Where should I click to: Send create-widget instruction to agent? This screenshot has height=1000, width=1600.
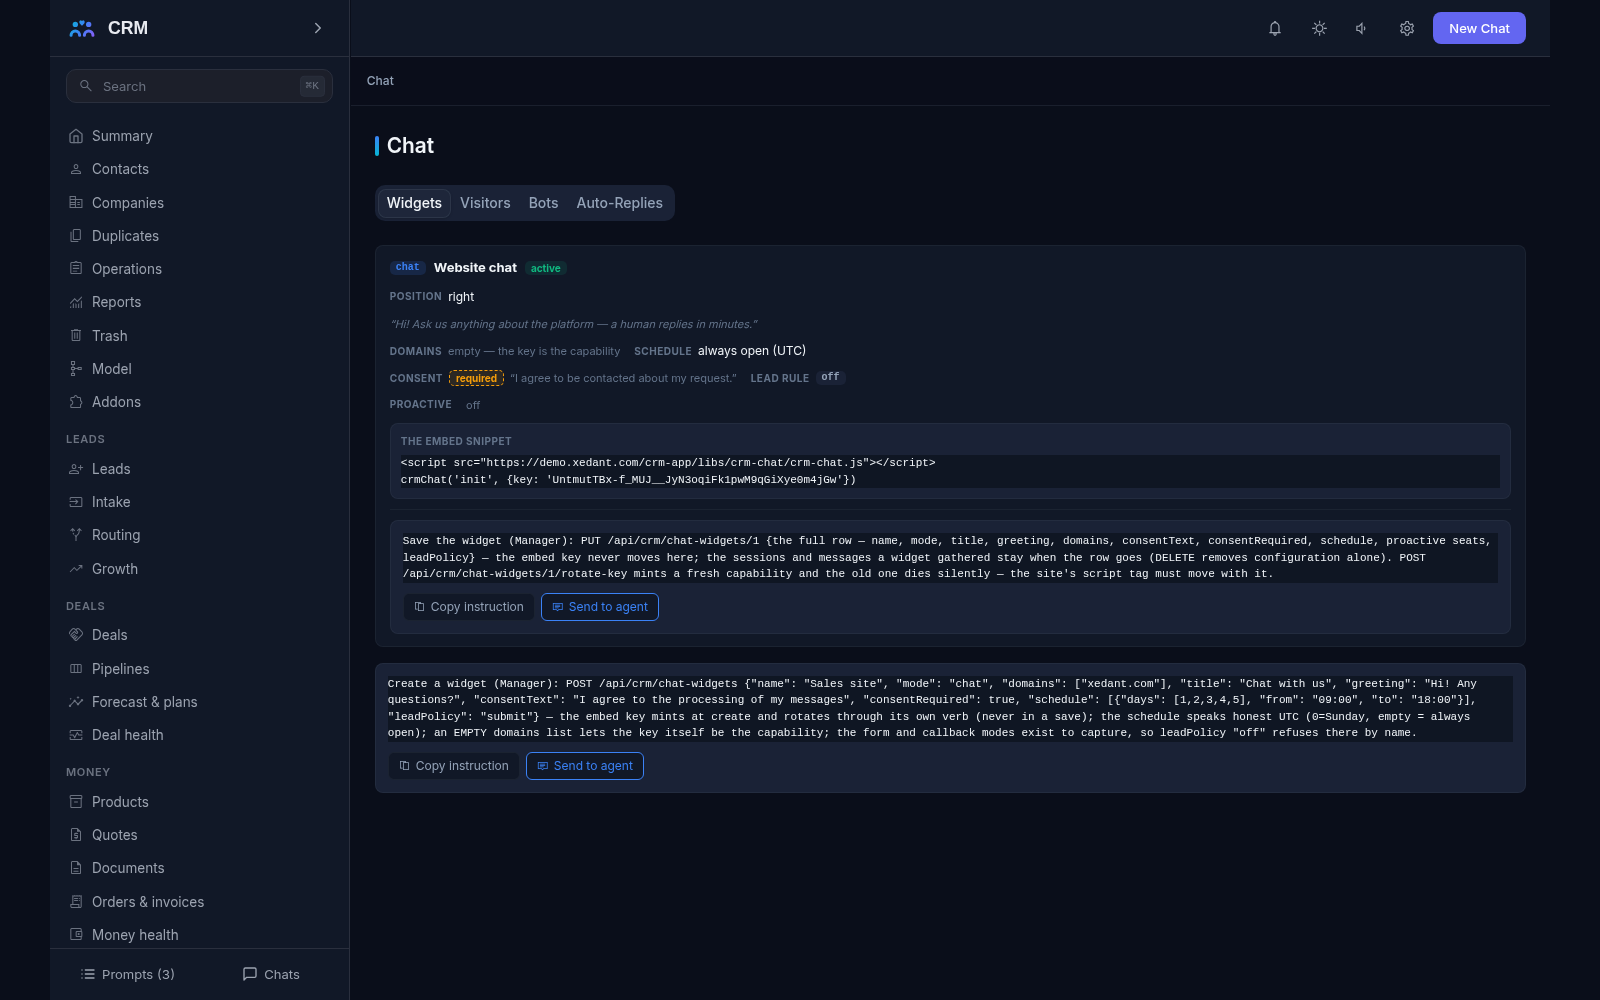pos(585,766)
